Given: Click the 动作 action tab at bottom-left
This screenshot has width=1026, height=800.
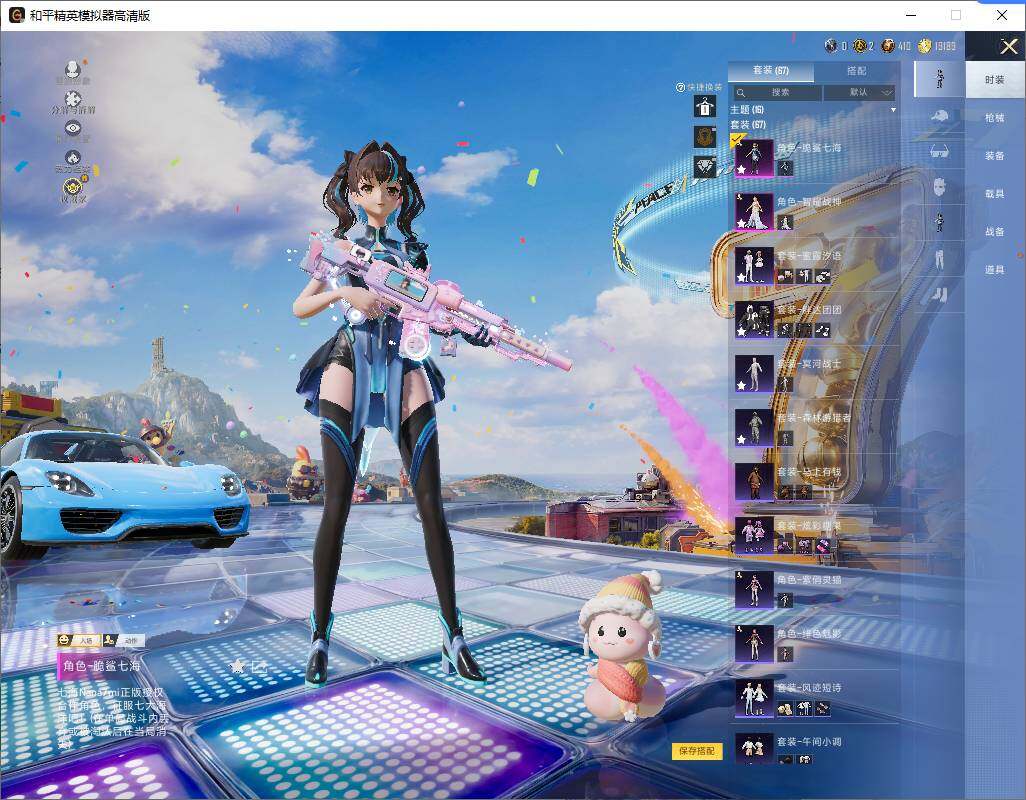Looking at the screenshot, I should (124, 640).
